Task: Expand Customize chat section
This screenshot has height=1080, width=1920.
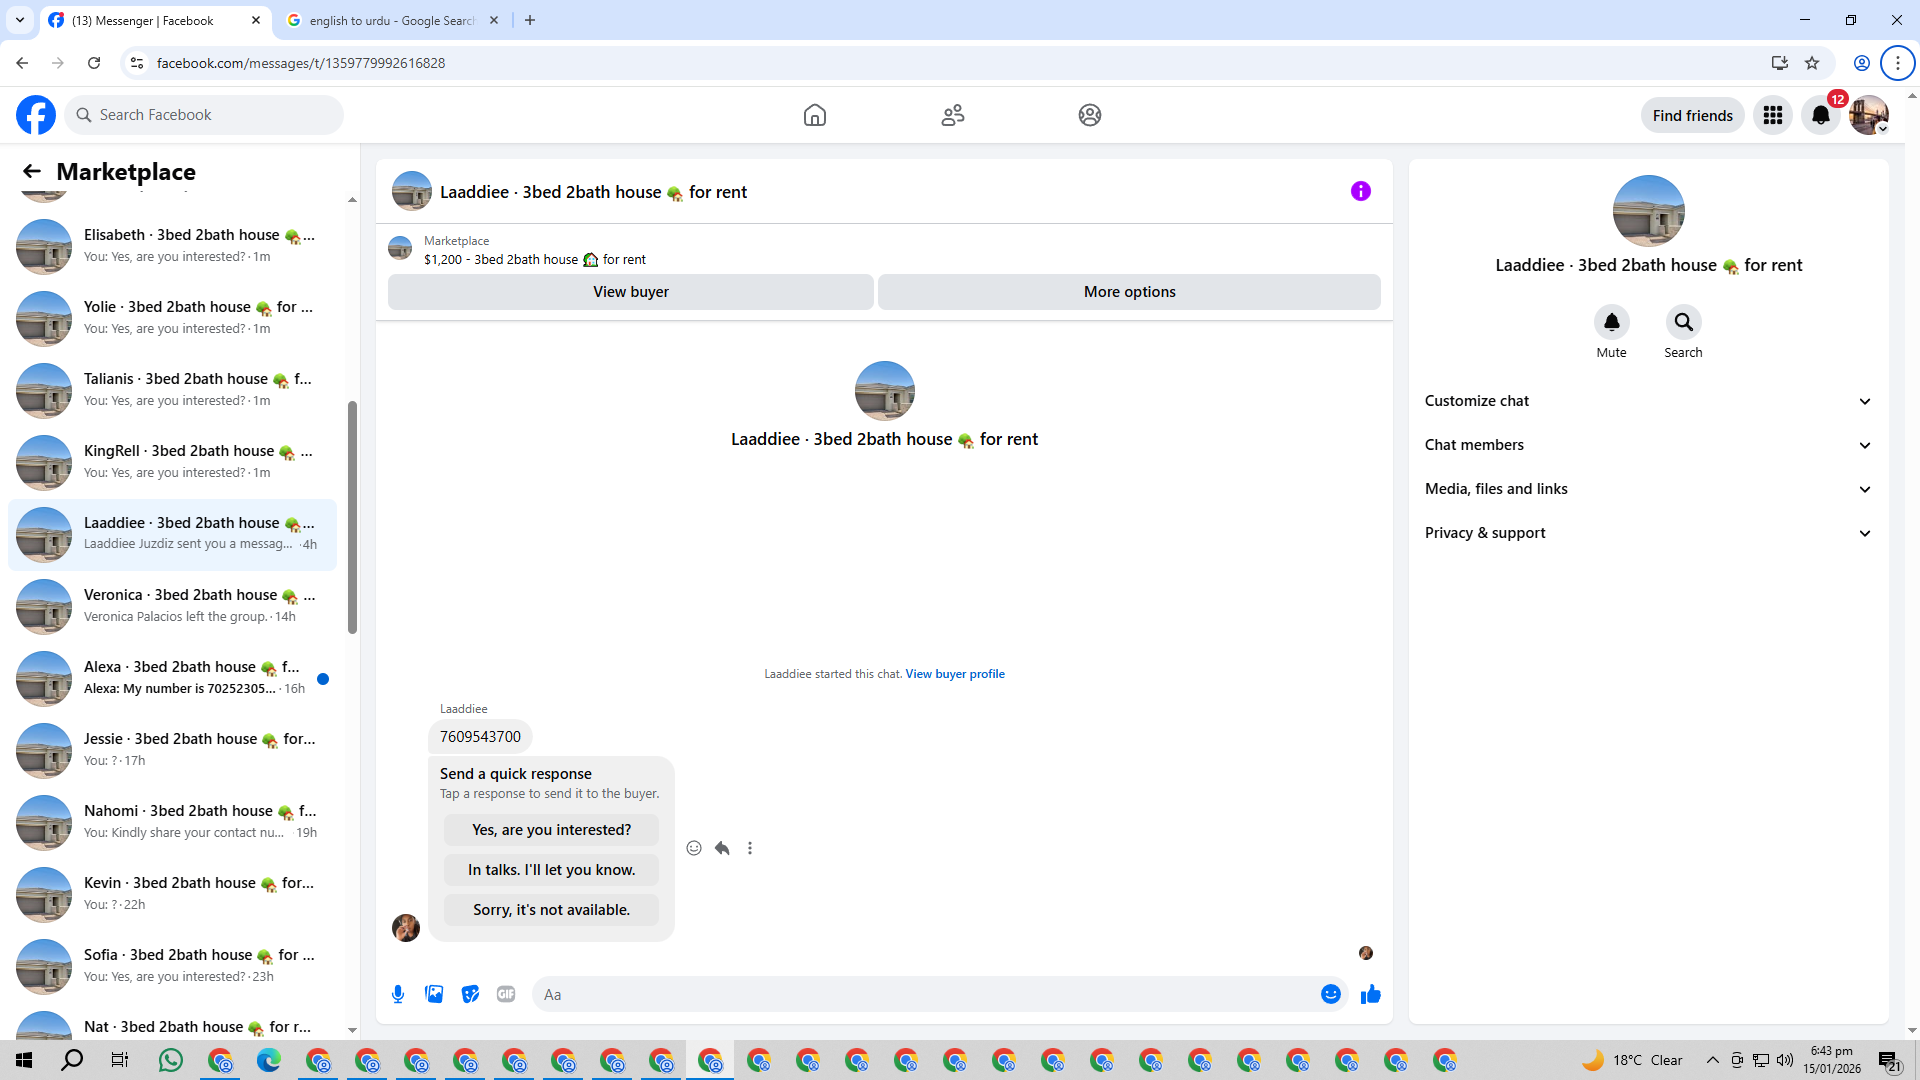Action: [x=1648, y=401]
